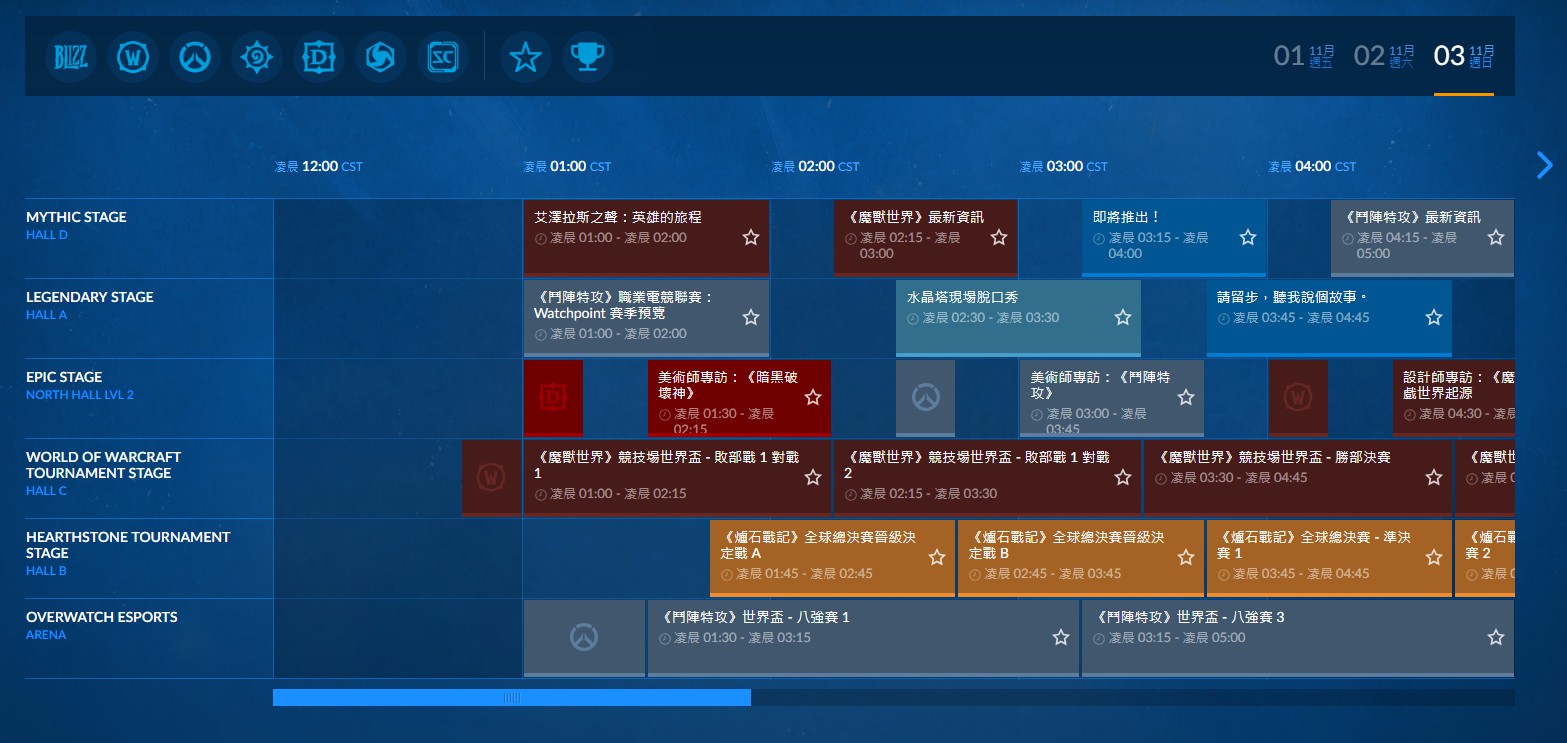Filter schedule by World of Warcraft icon
This screenshot has height=743, width=1567.
[x=133, y=57]
